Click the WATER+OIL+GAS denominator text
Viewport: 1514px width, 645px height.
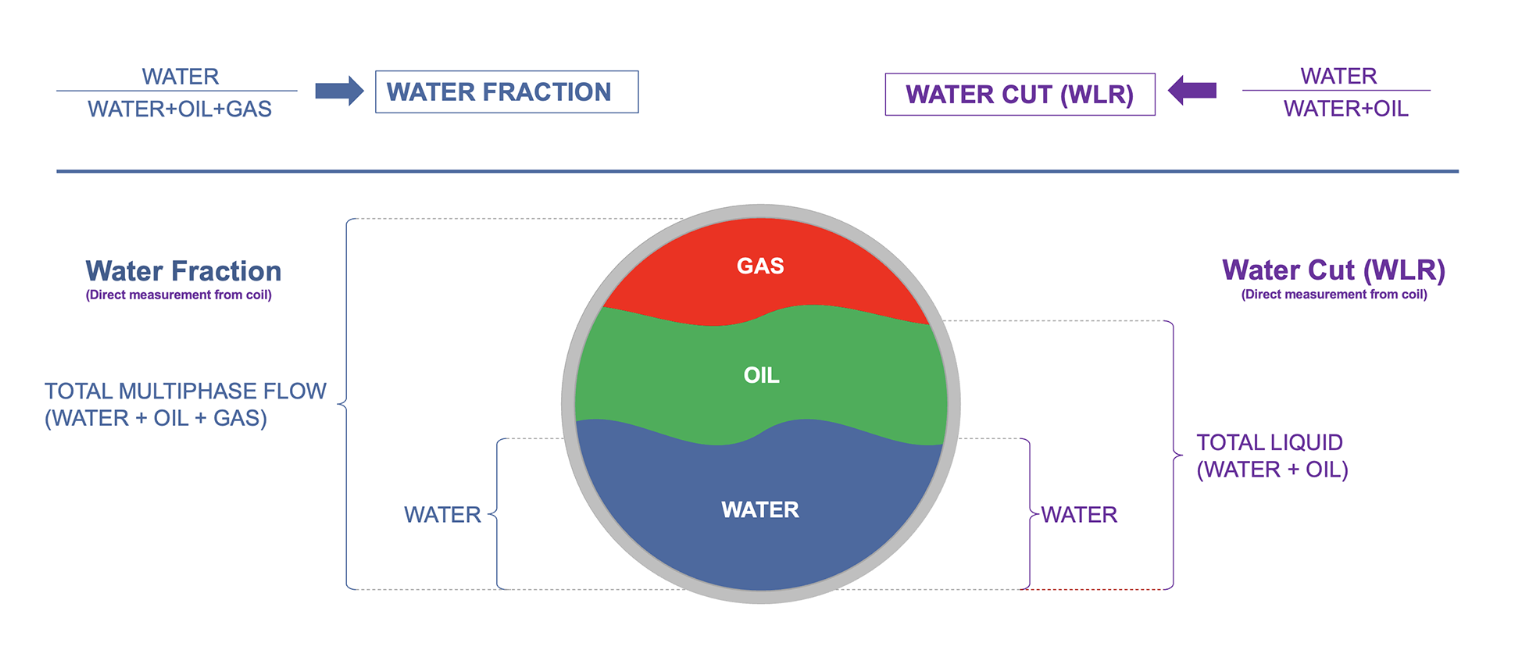point(180,109)
